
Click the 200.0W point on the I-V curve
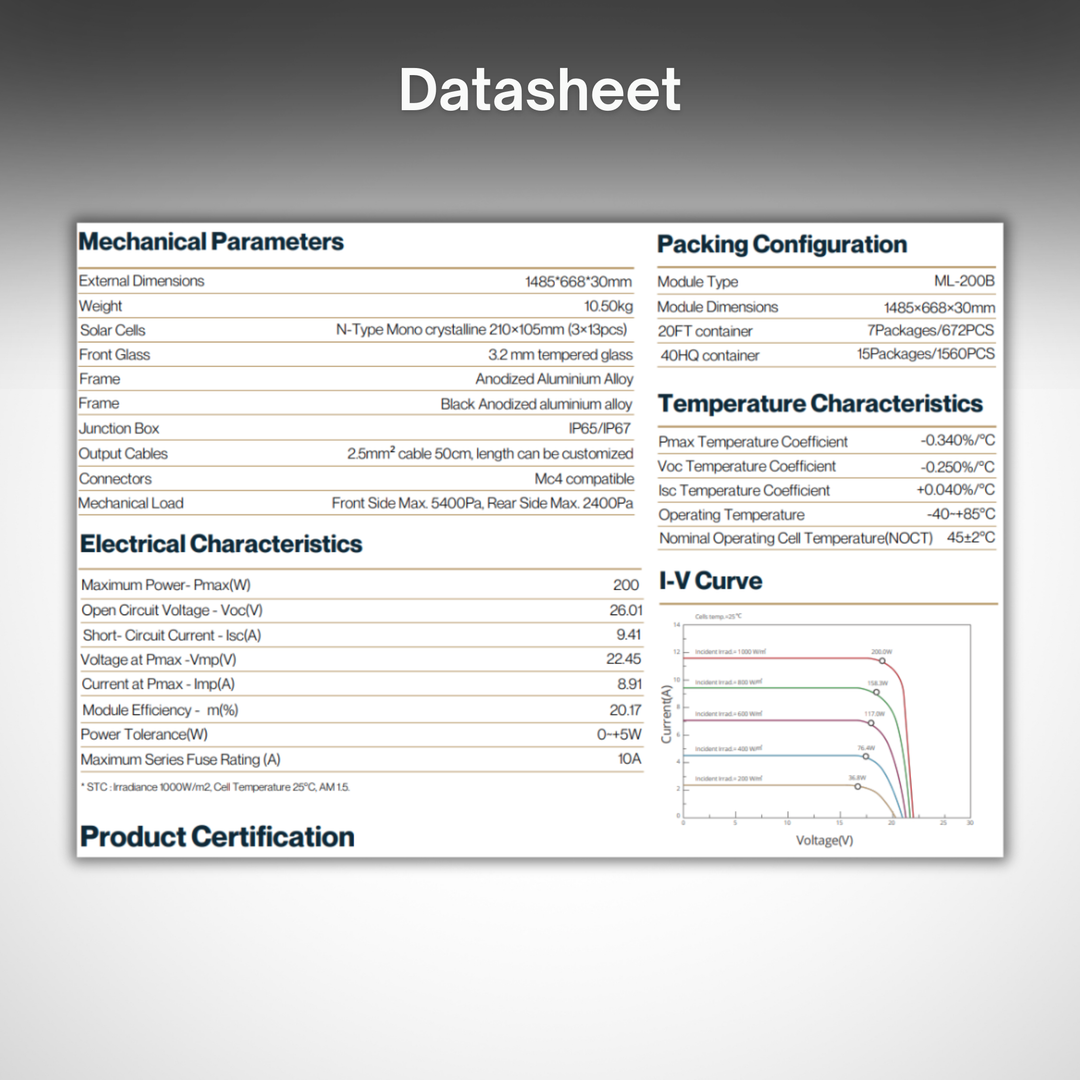click(x=882, y=661)
